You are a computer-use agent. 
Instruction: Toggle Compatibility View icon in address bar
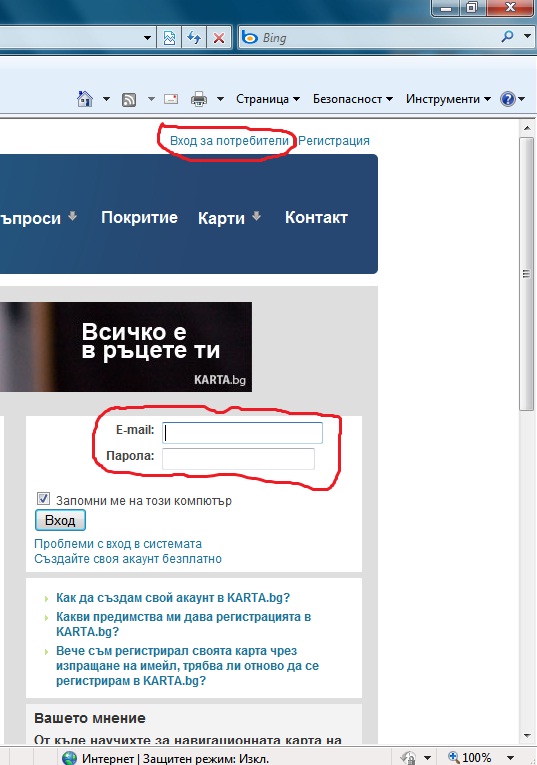pos(169,38)
